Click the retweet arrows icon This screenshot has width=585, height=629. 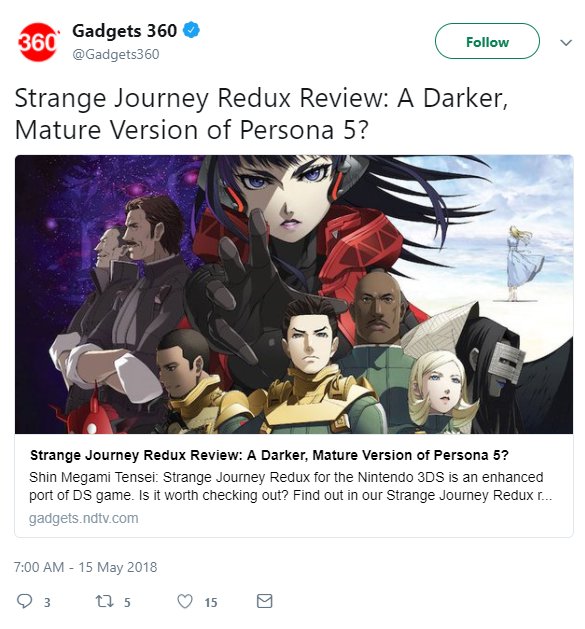pos(104,601)
